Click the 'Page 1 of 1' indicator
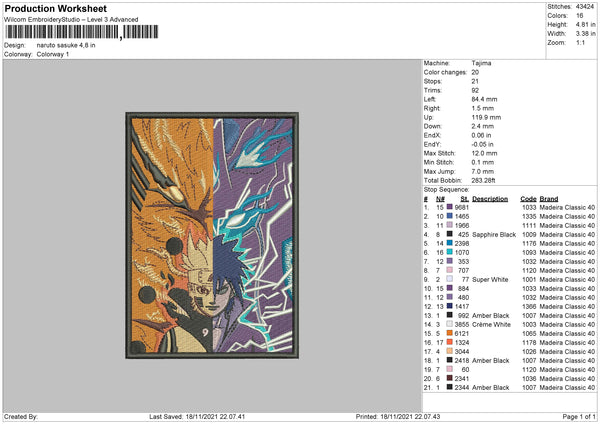Viewport: 600px width, 424px height. [579, 416]
